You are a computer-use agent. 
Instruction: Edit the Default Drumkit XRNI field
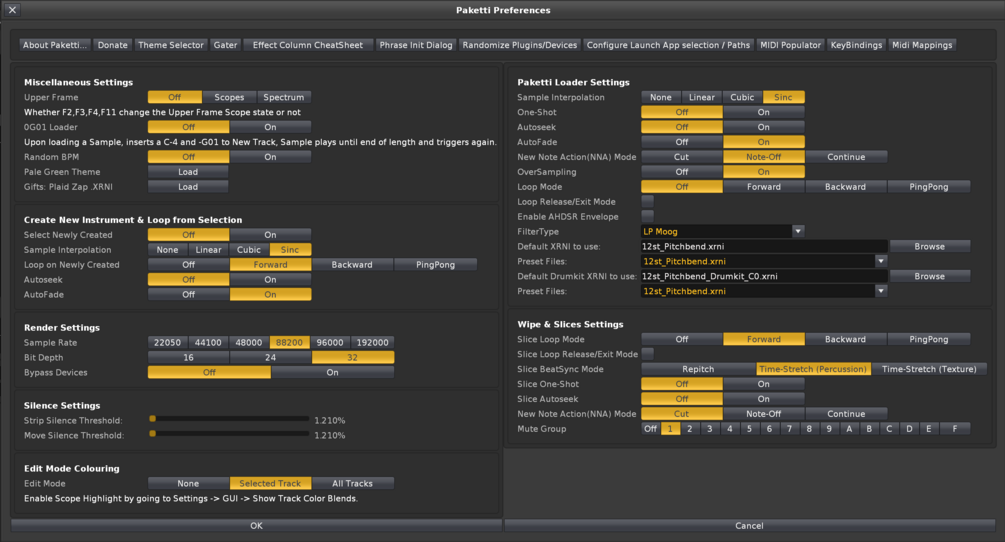(764, 276)
